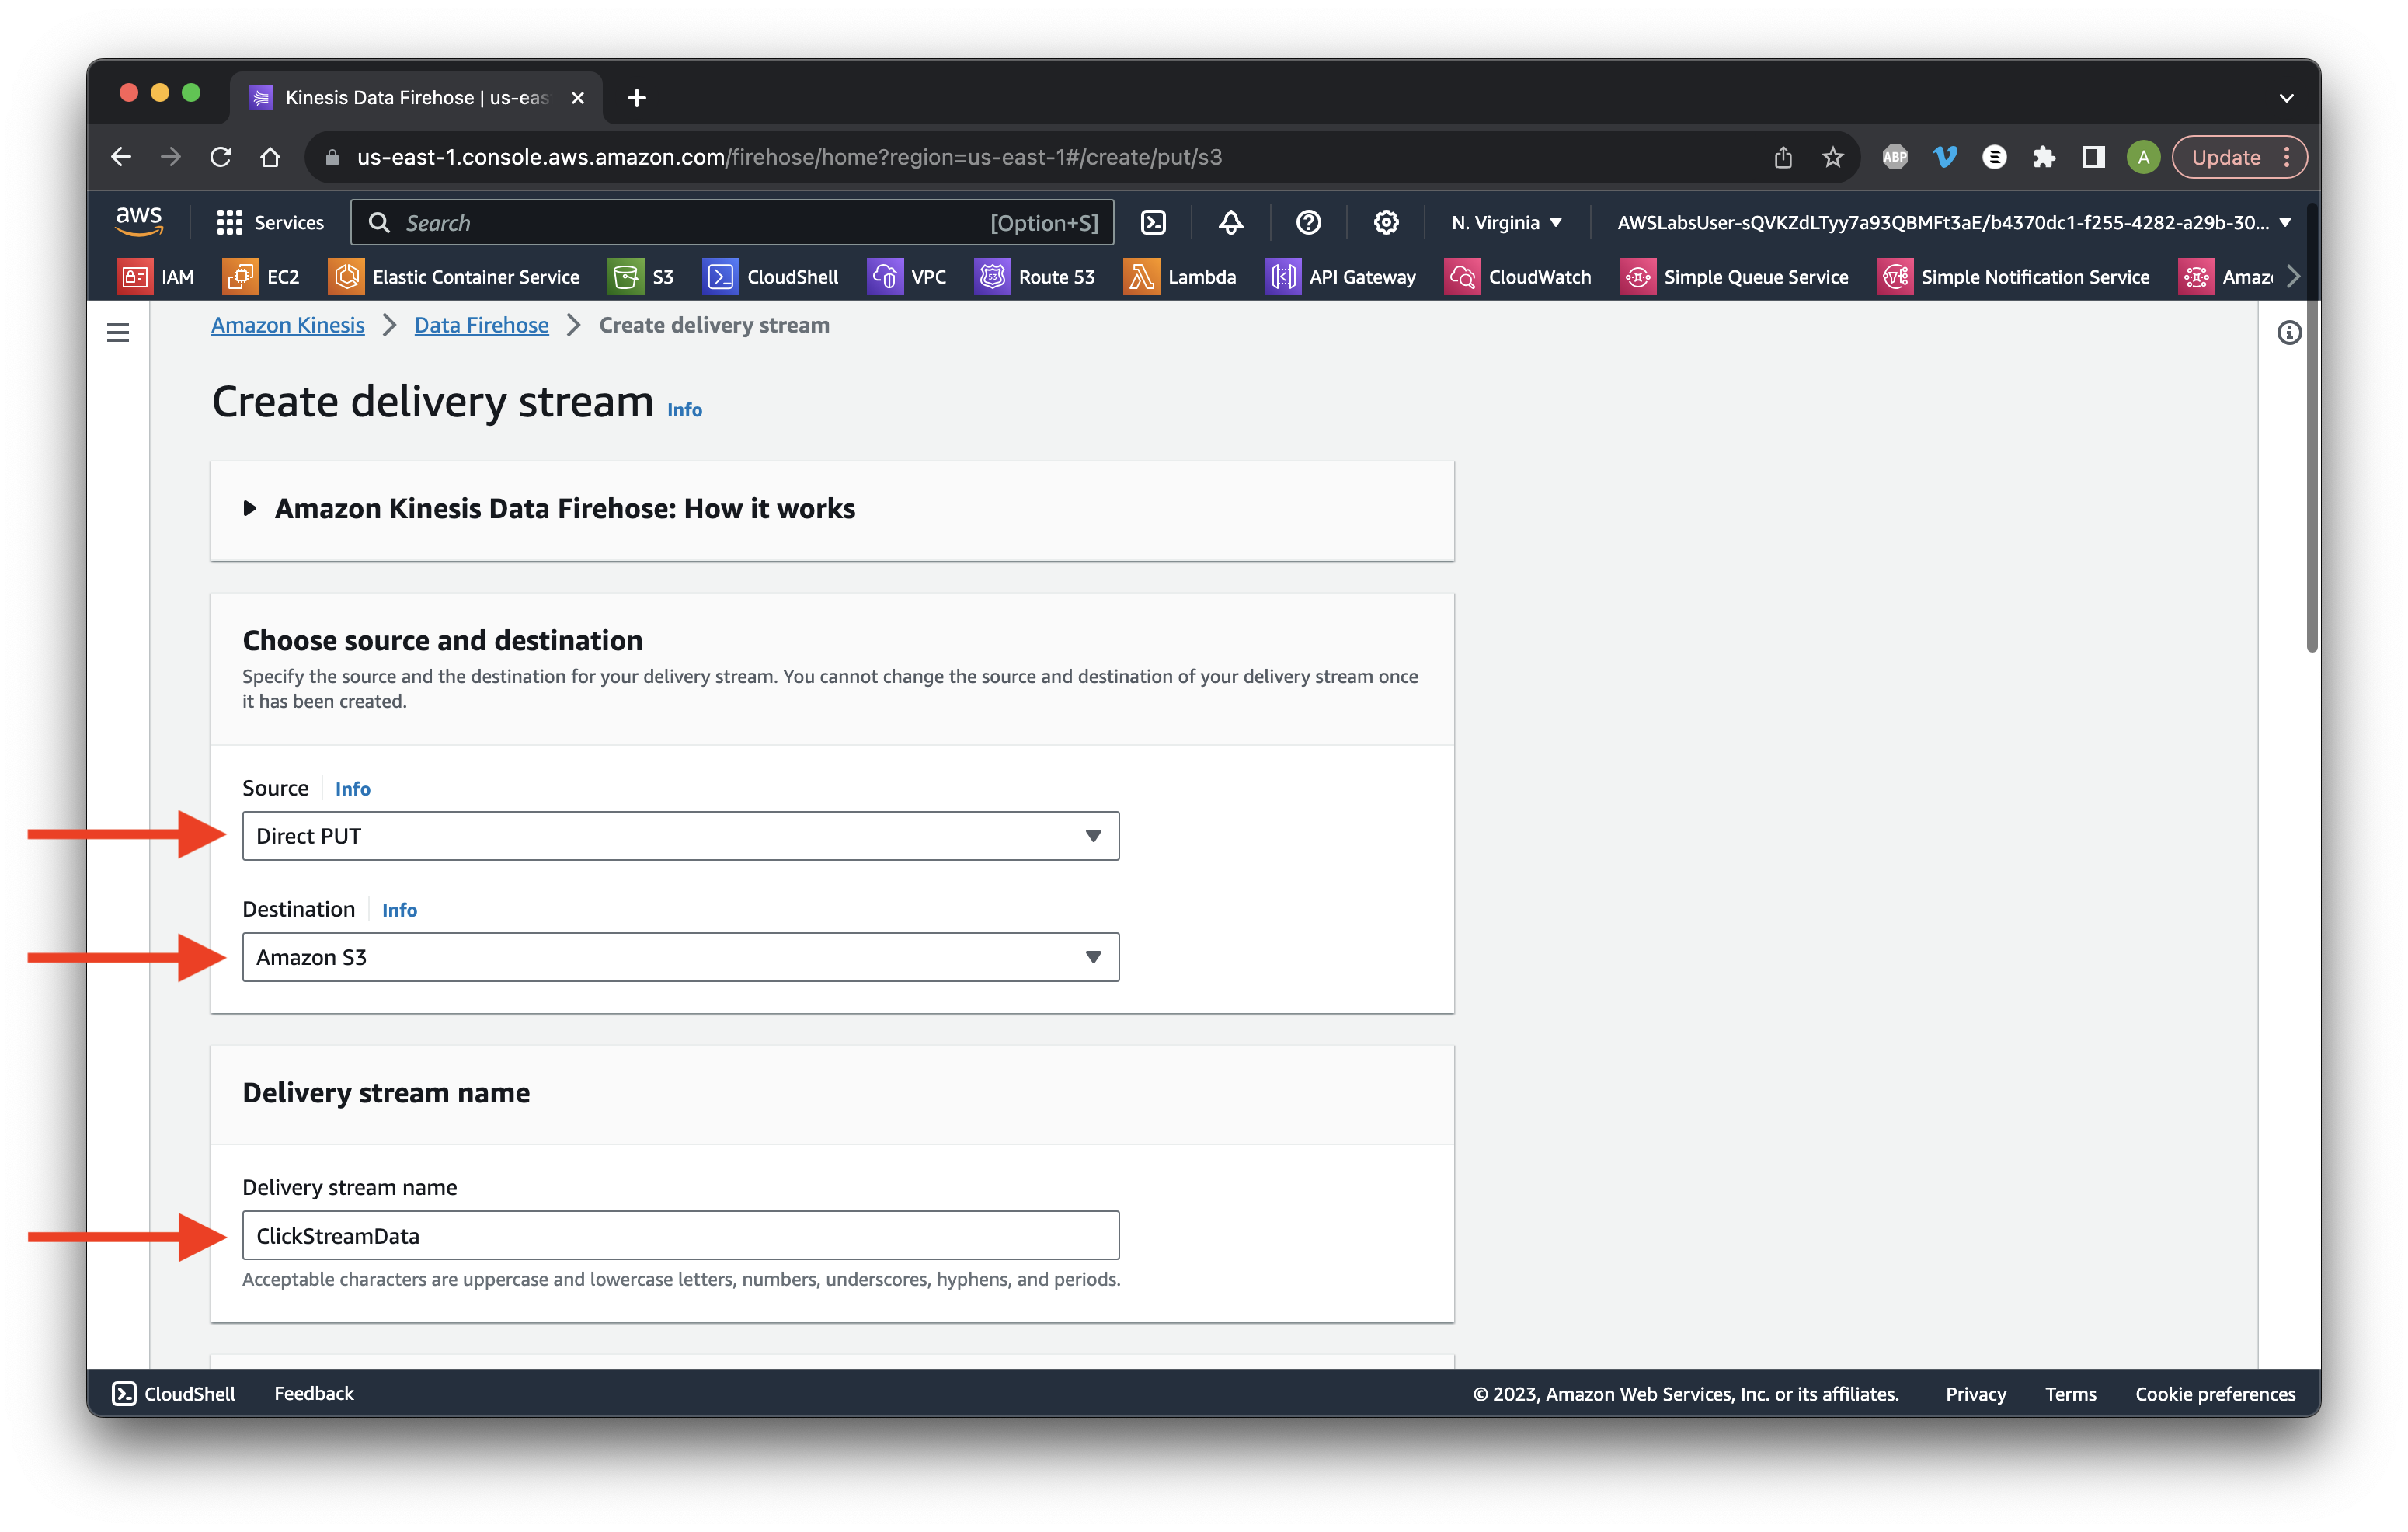
Task: Open the info help panel icon
Action: click(x=2289, y=332)
